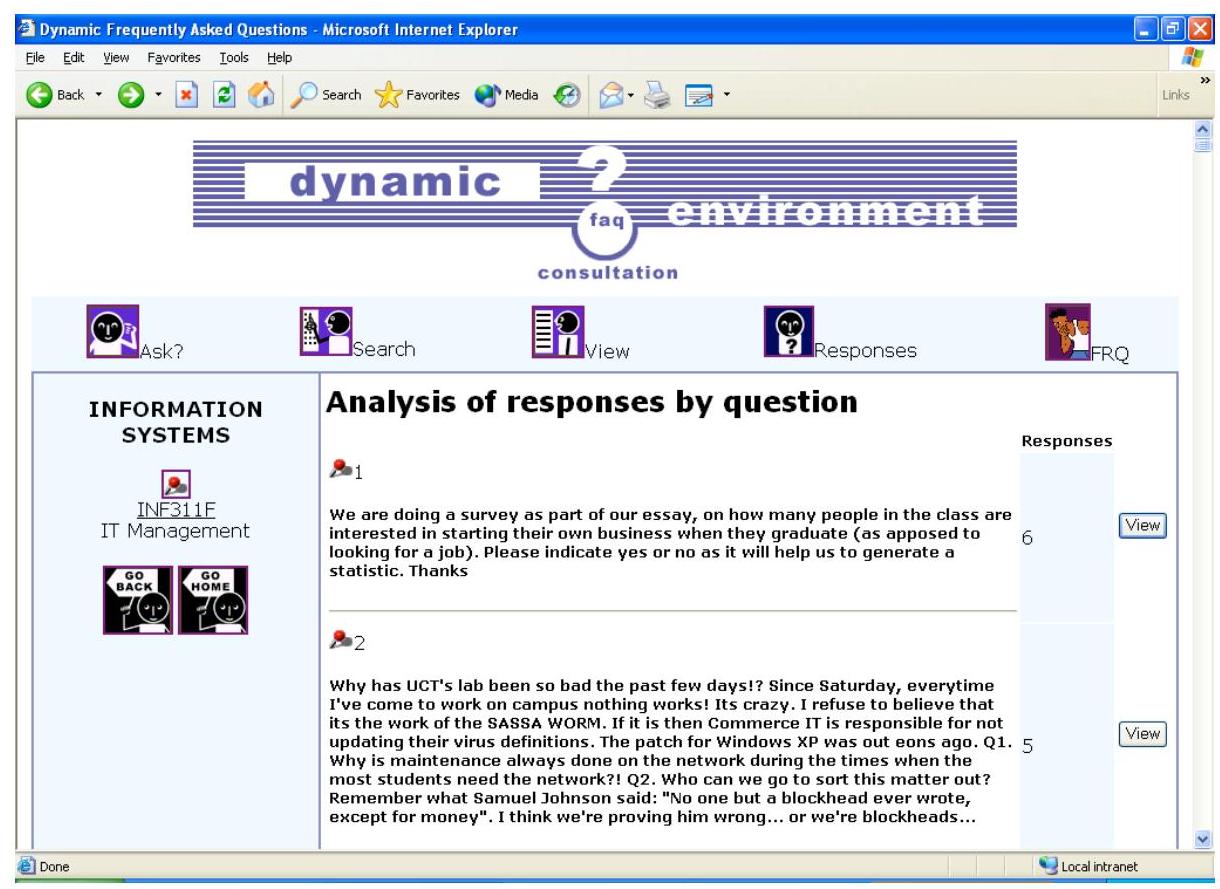Open the INF311F course link
The height and width of the screenshot is (889, 1220).
point(176,510)
